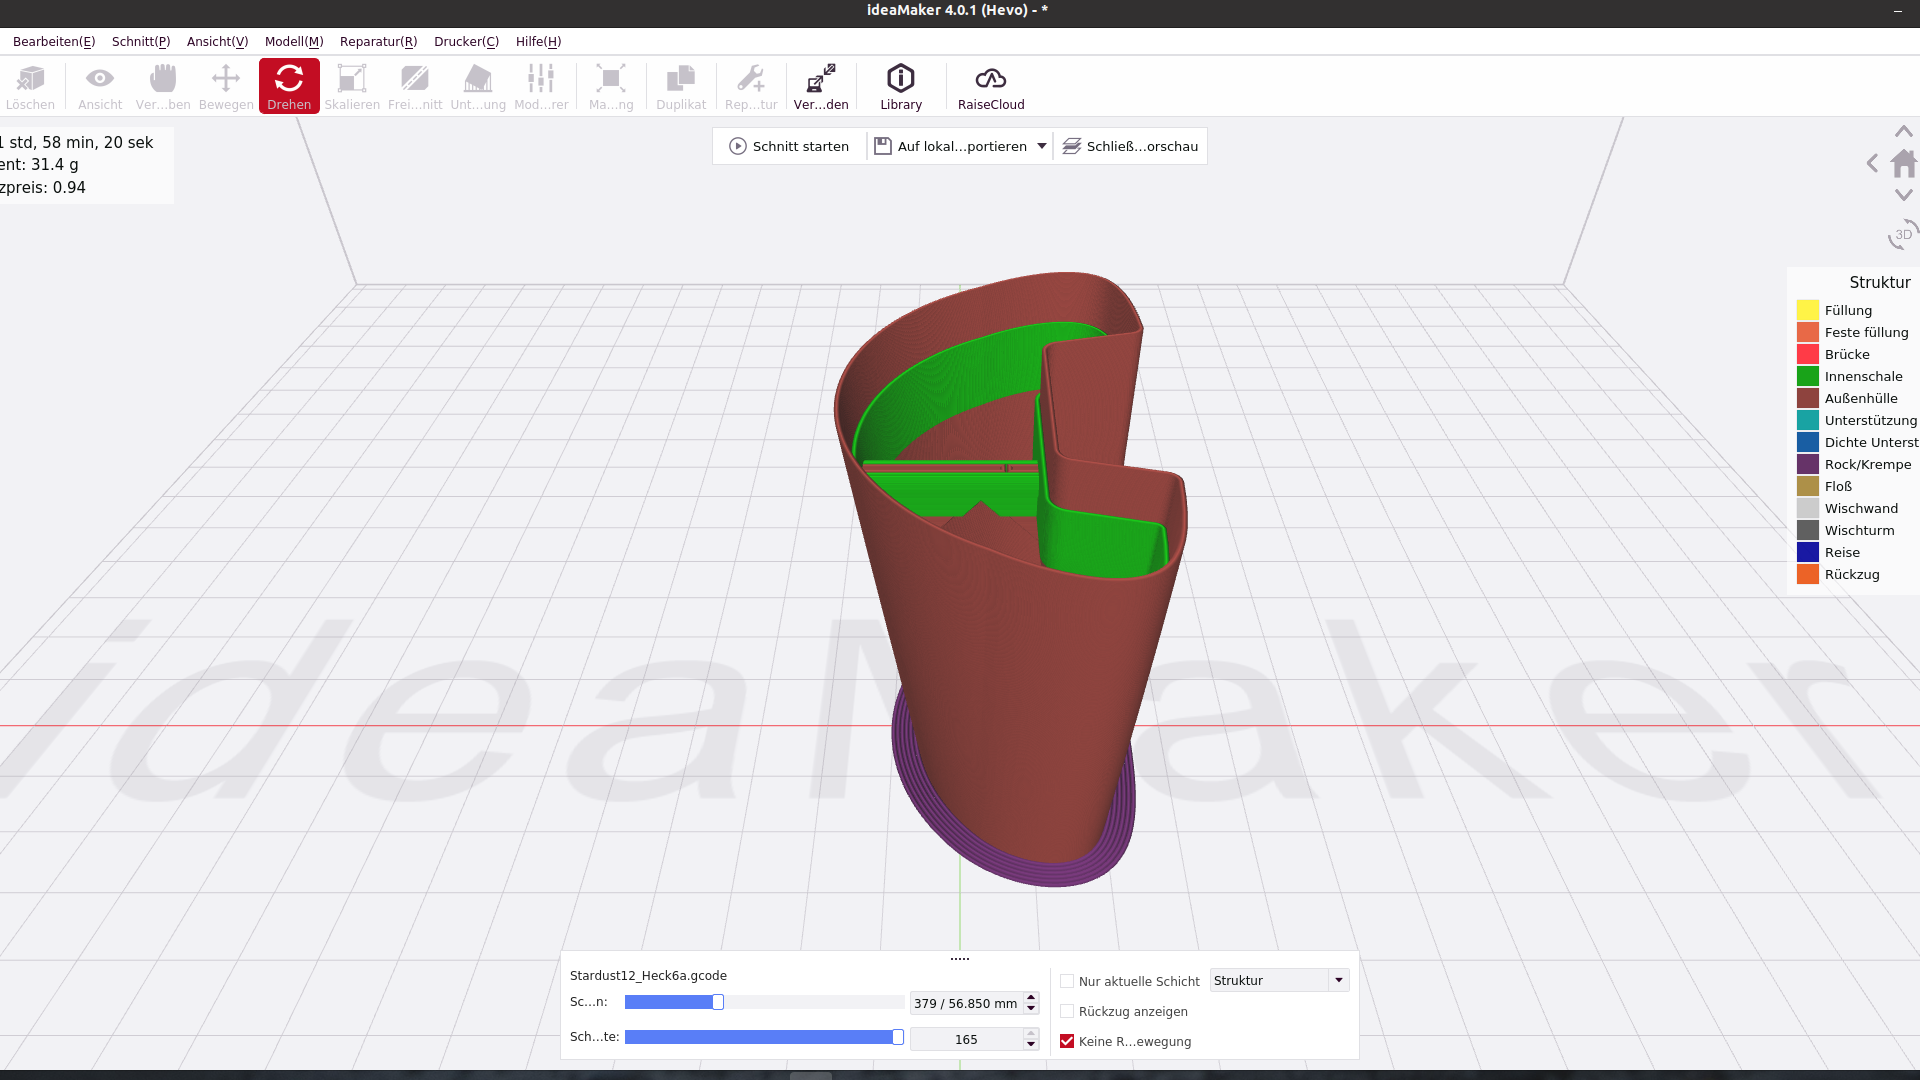Open RaiseCloud from the toolbar
Image resolution: width=1920 pixels, height=1080 pixels.
(x=990, y=86)
